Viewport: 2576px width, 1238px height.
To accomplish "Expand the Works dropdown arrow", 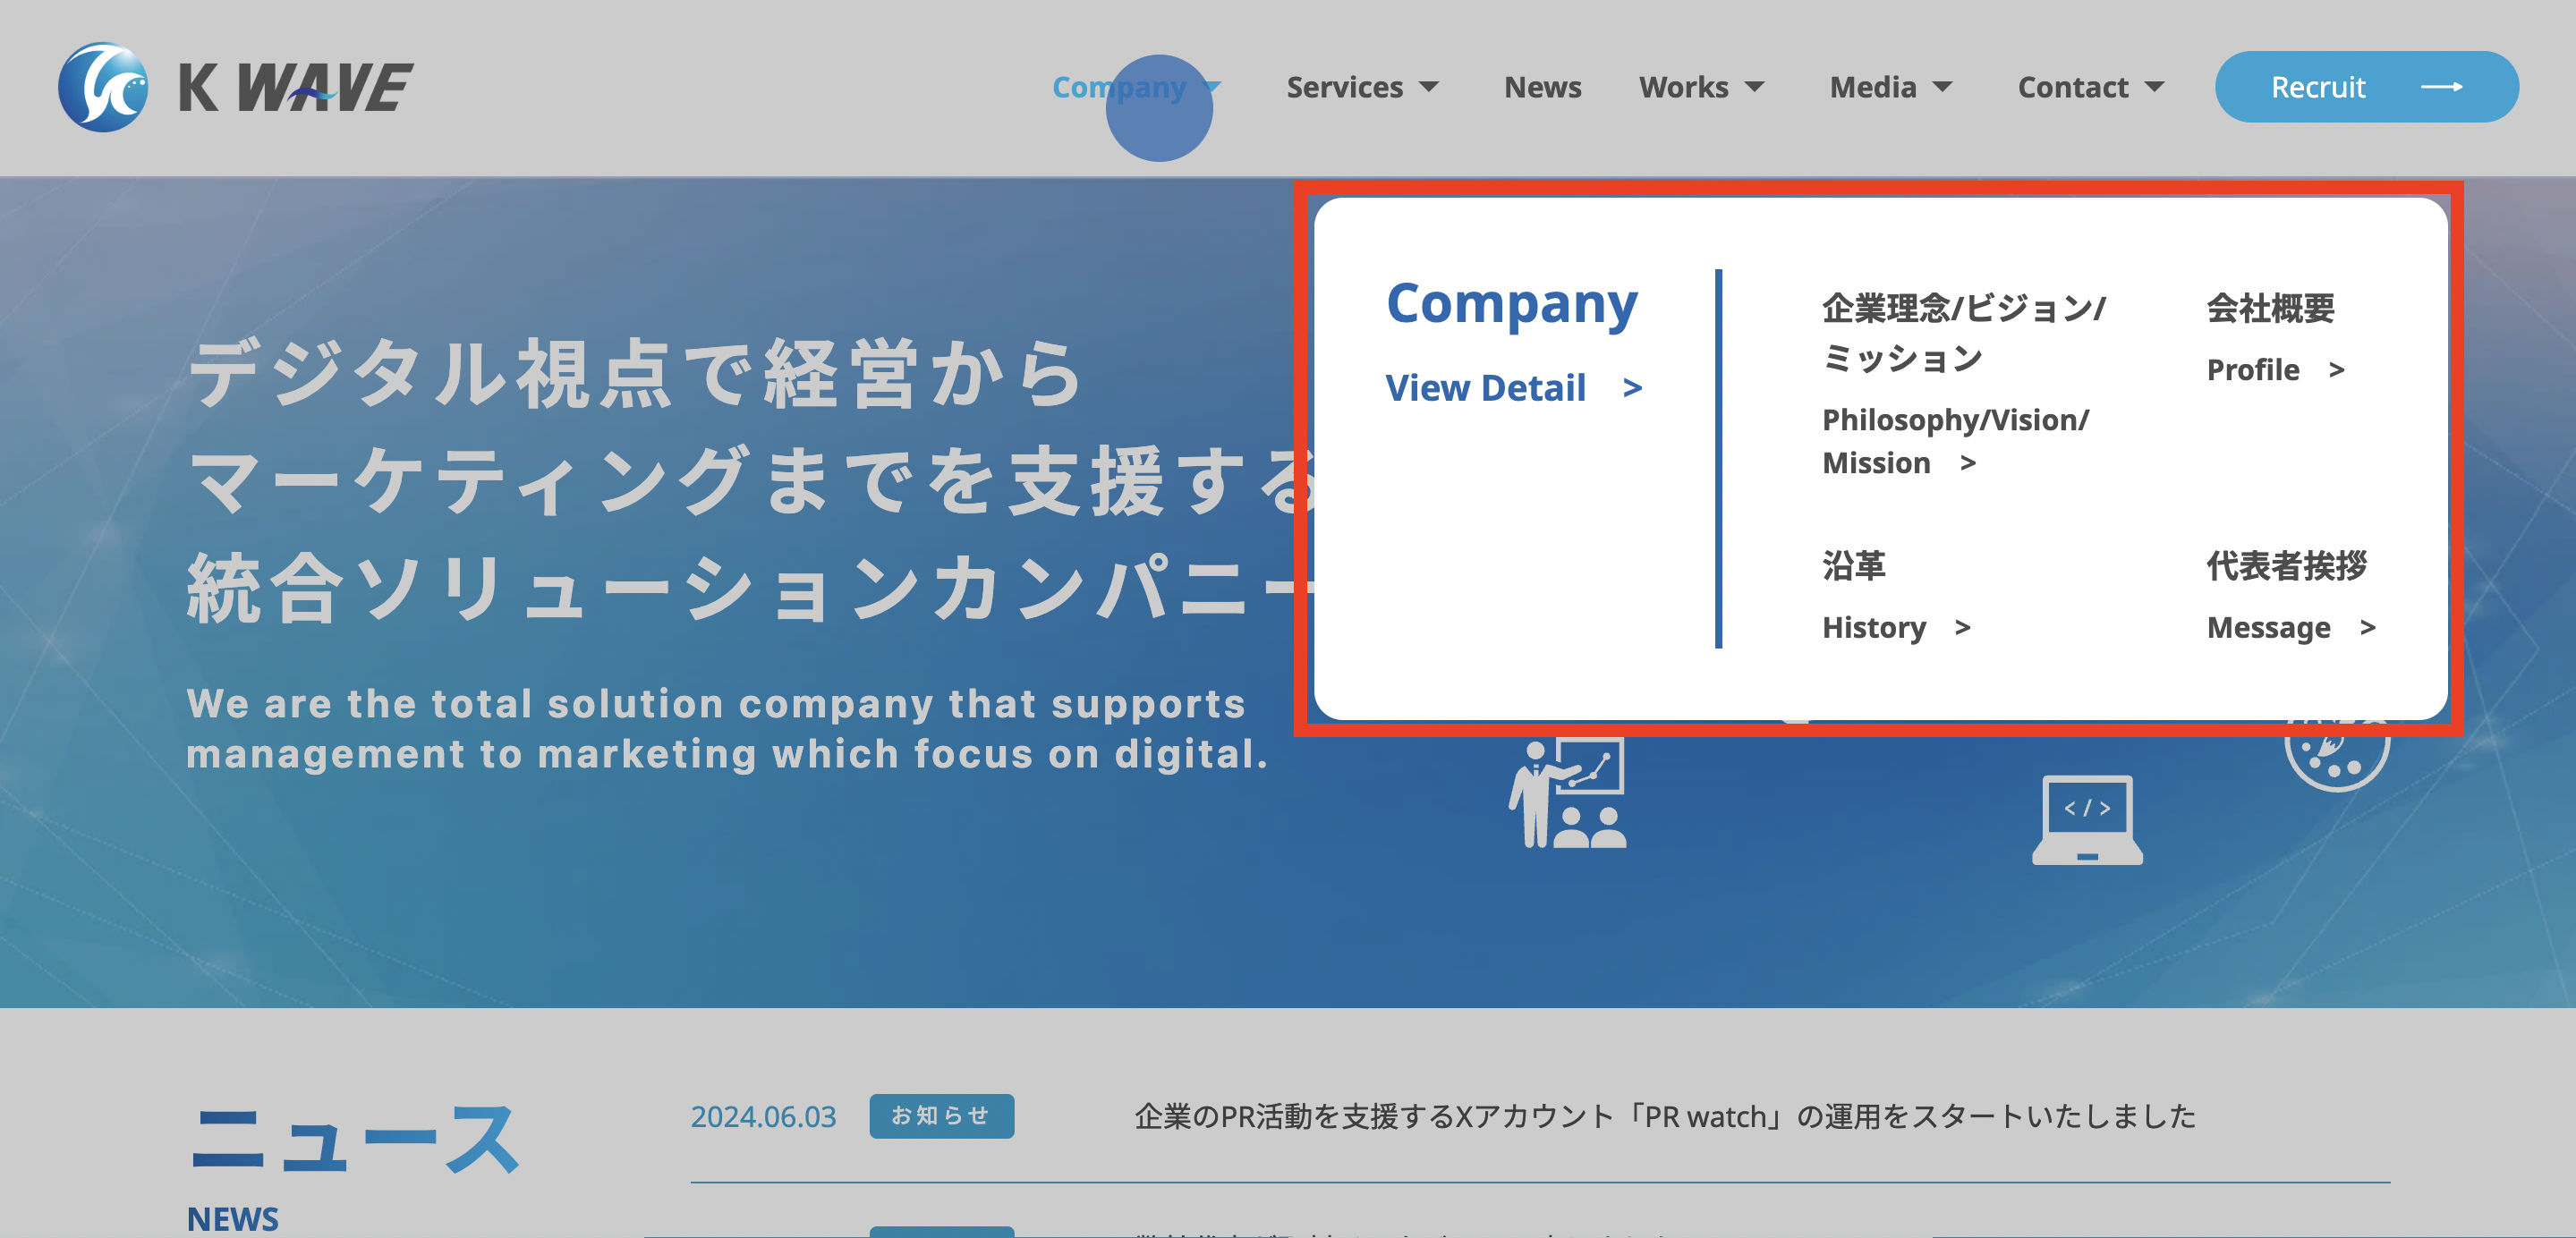I will (x=1755, y=87).
